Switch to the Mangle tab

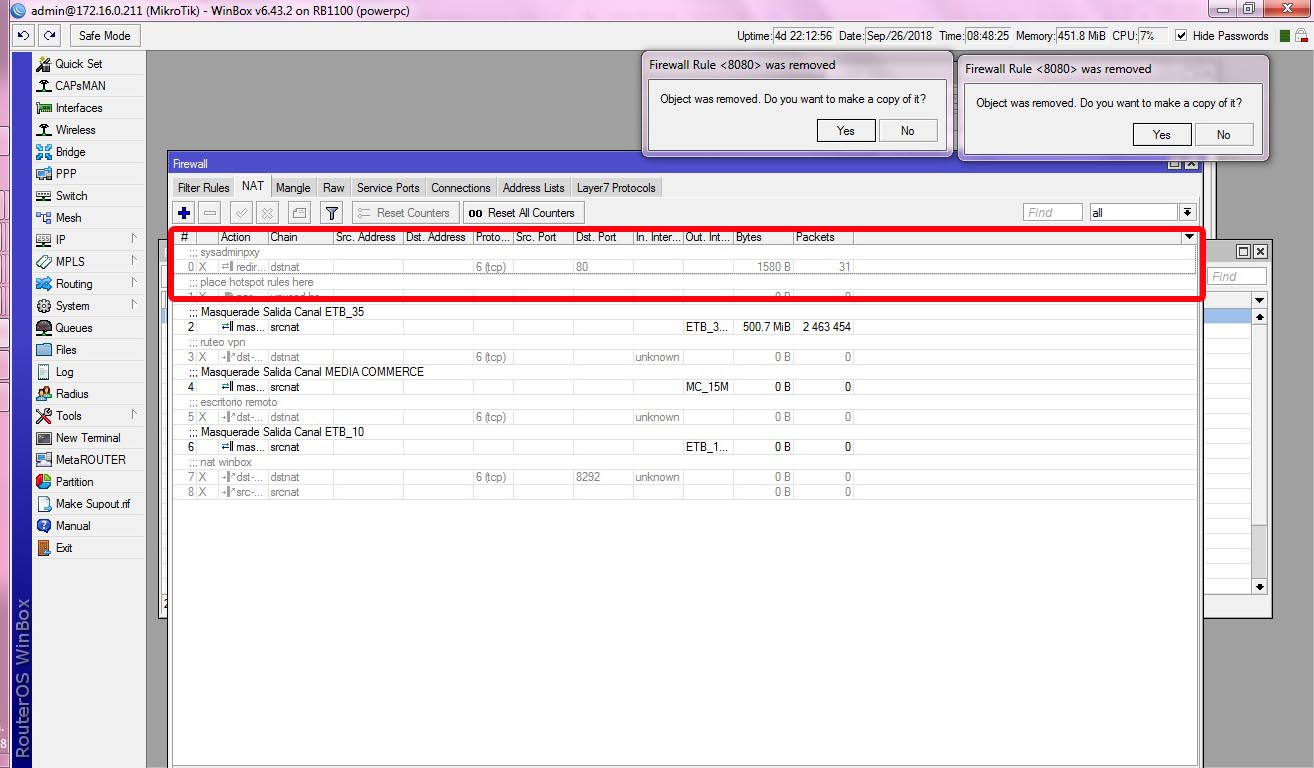pos(293,188)
